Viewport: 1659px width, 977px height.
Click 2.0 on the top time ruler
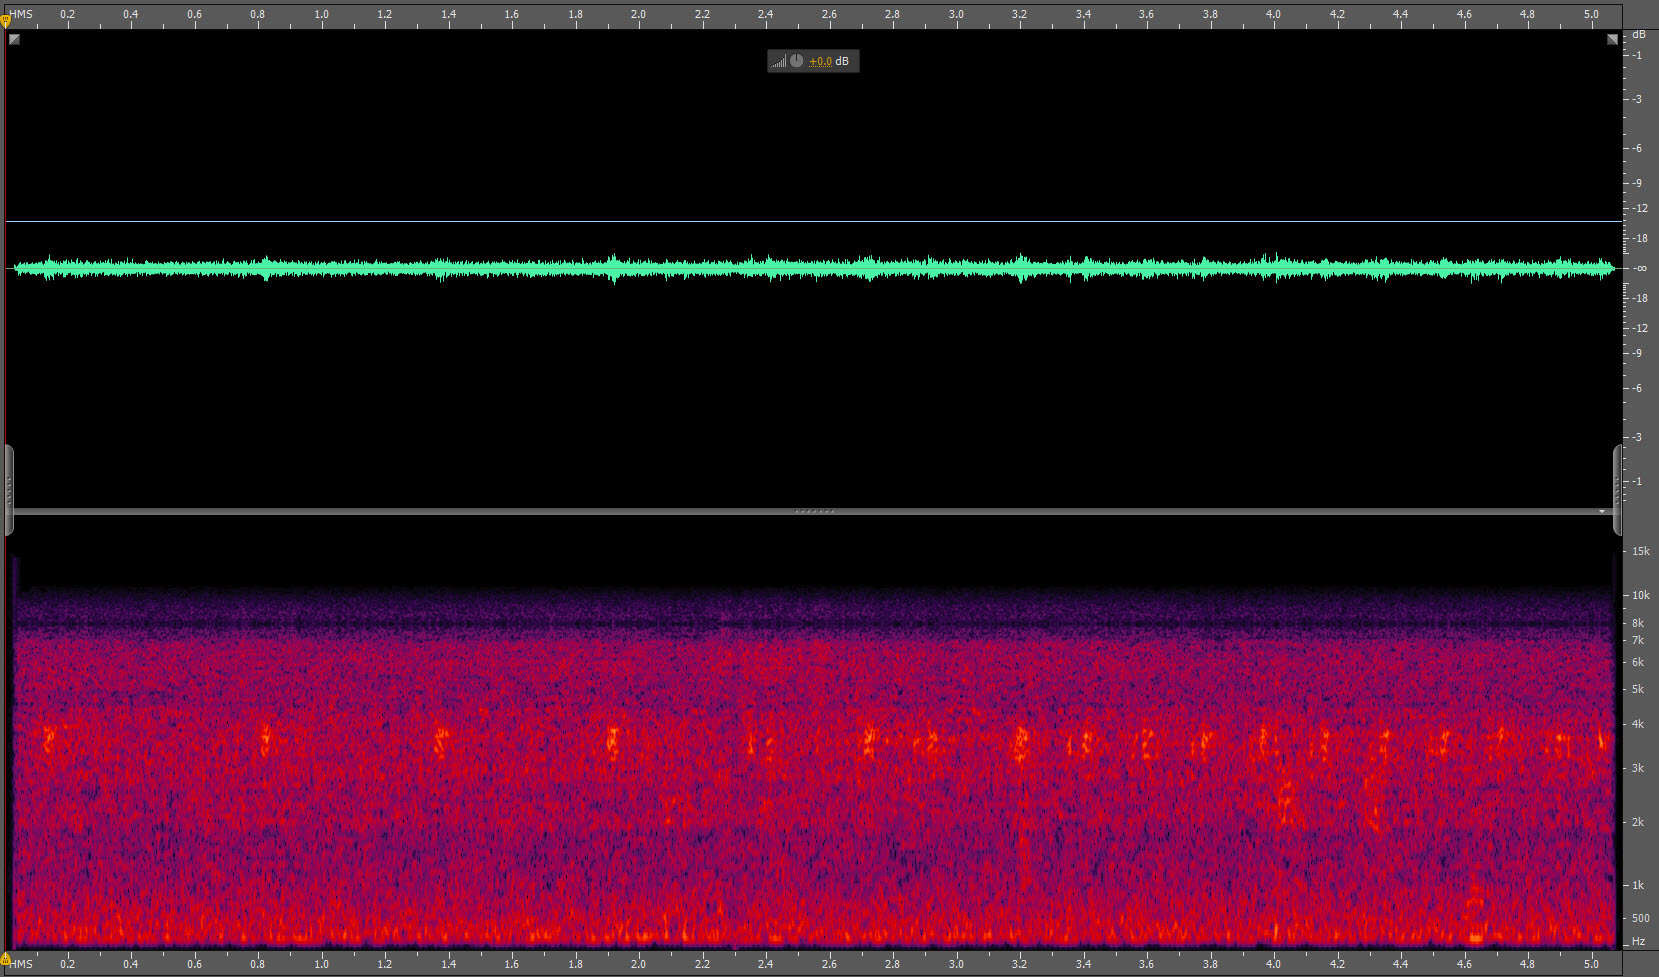(638, 14)
